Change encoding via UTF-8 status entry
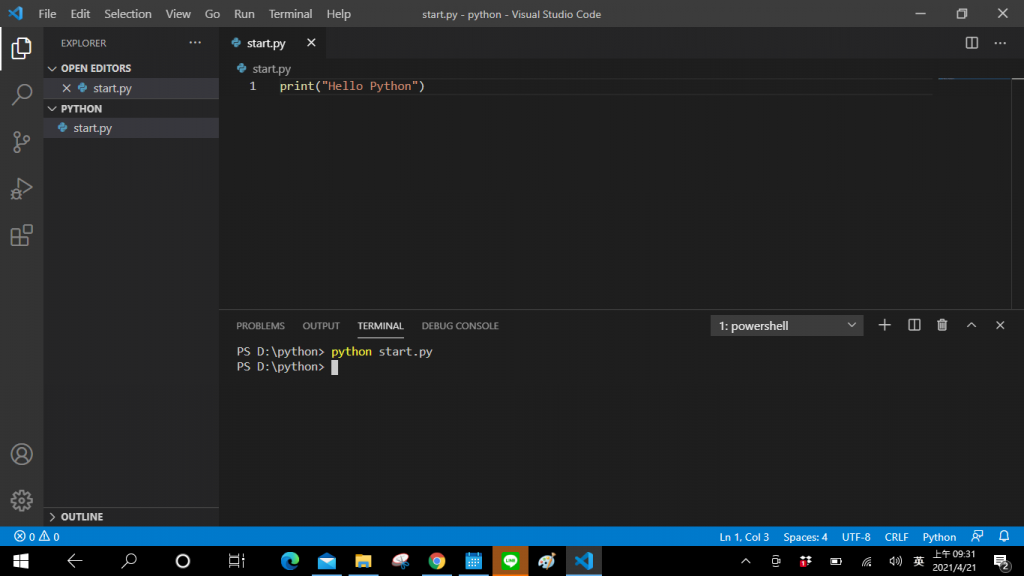Image resolution: width=1024 pixels, height=576 pixels. pyautogui.click(x=856, y=537)
